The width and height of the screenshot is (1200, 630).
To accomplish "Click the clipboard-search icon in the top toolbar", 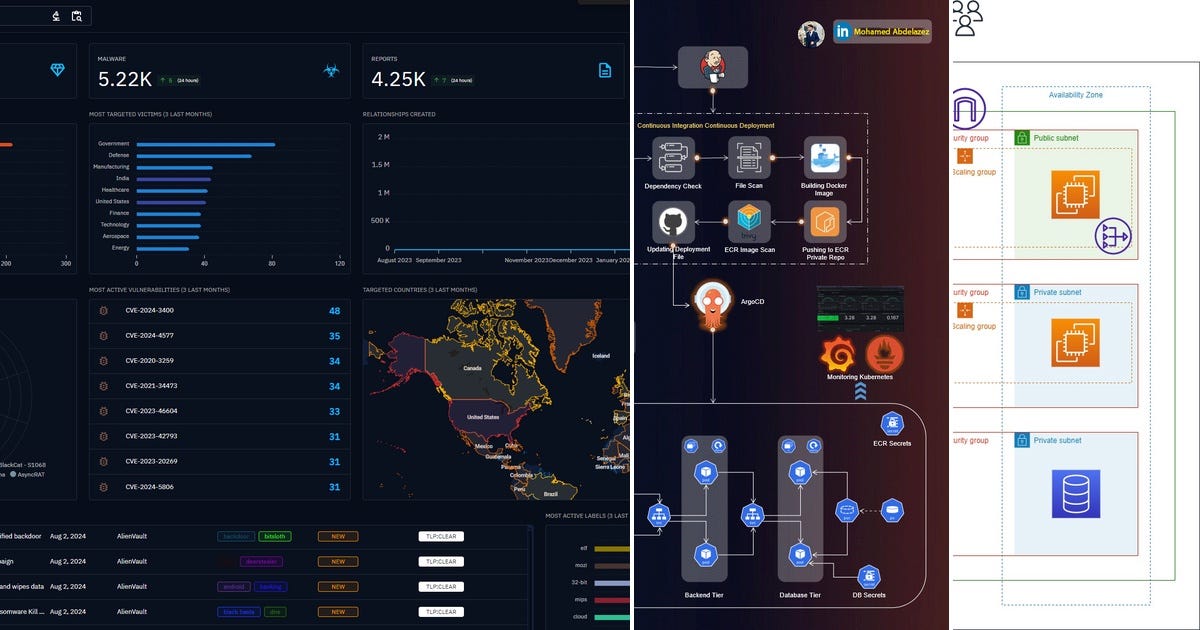I will 77,15.
